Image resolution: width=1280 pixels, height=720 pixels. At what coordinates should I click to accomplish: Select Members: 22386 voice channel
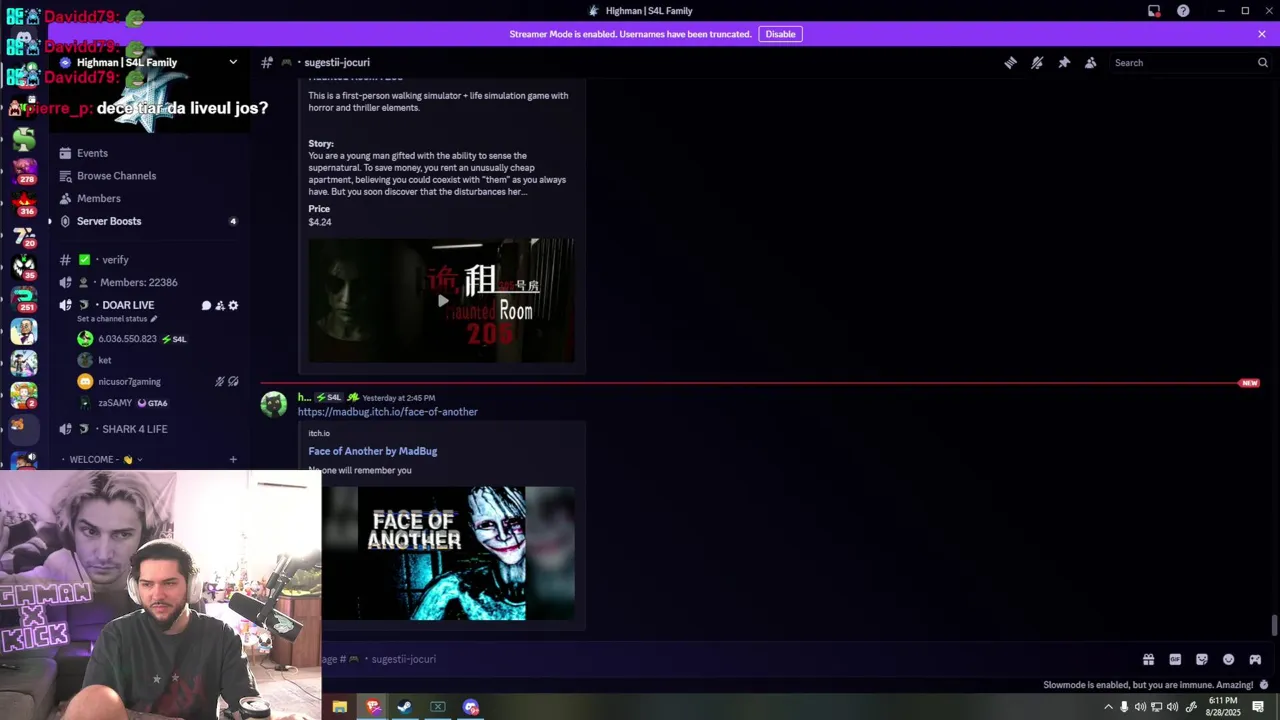pyautogui.click(x=138, y=283)
